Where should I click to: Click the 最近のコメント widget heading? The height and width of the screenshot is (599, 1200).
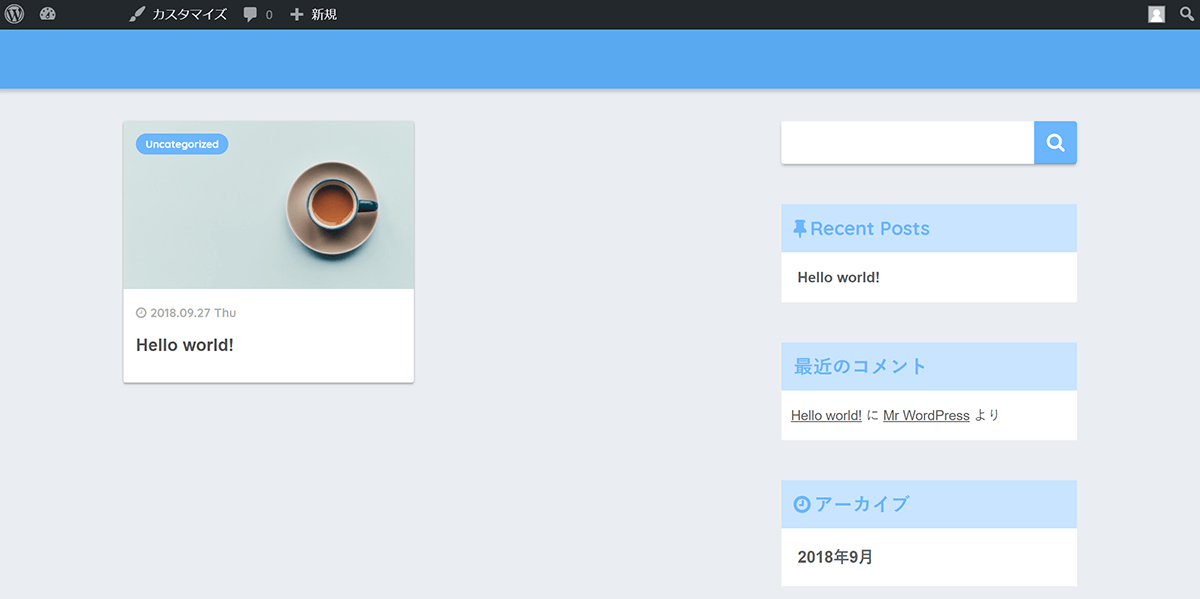point(861,367)
